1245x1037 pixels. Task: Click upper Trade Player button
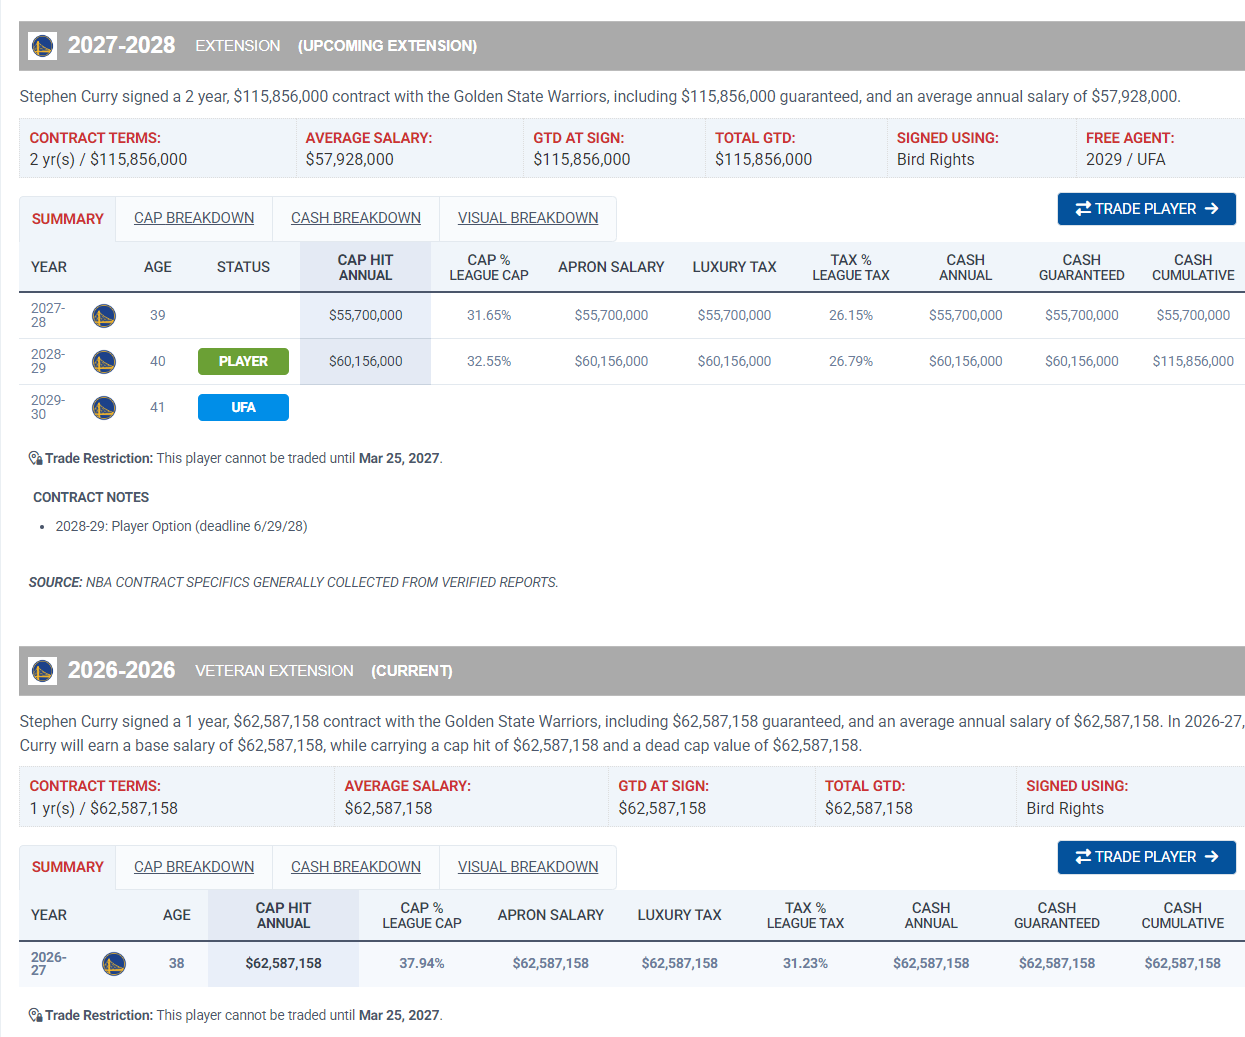click(x=1147, y=209)
